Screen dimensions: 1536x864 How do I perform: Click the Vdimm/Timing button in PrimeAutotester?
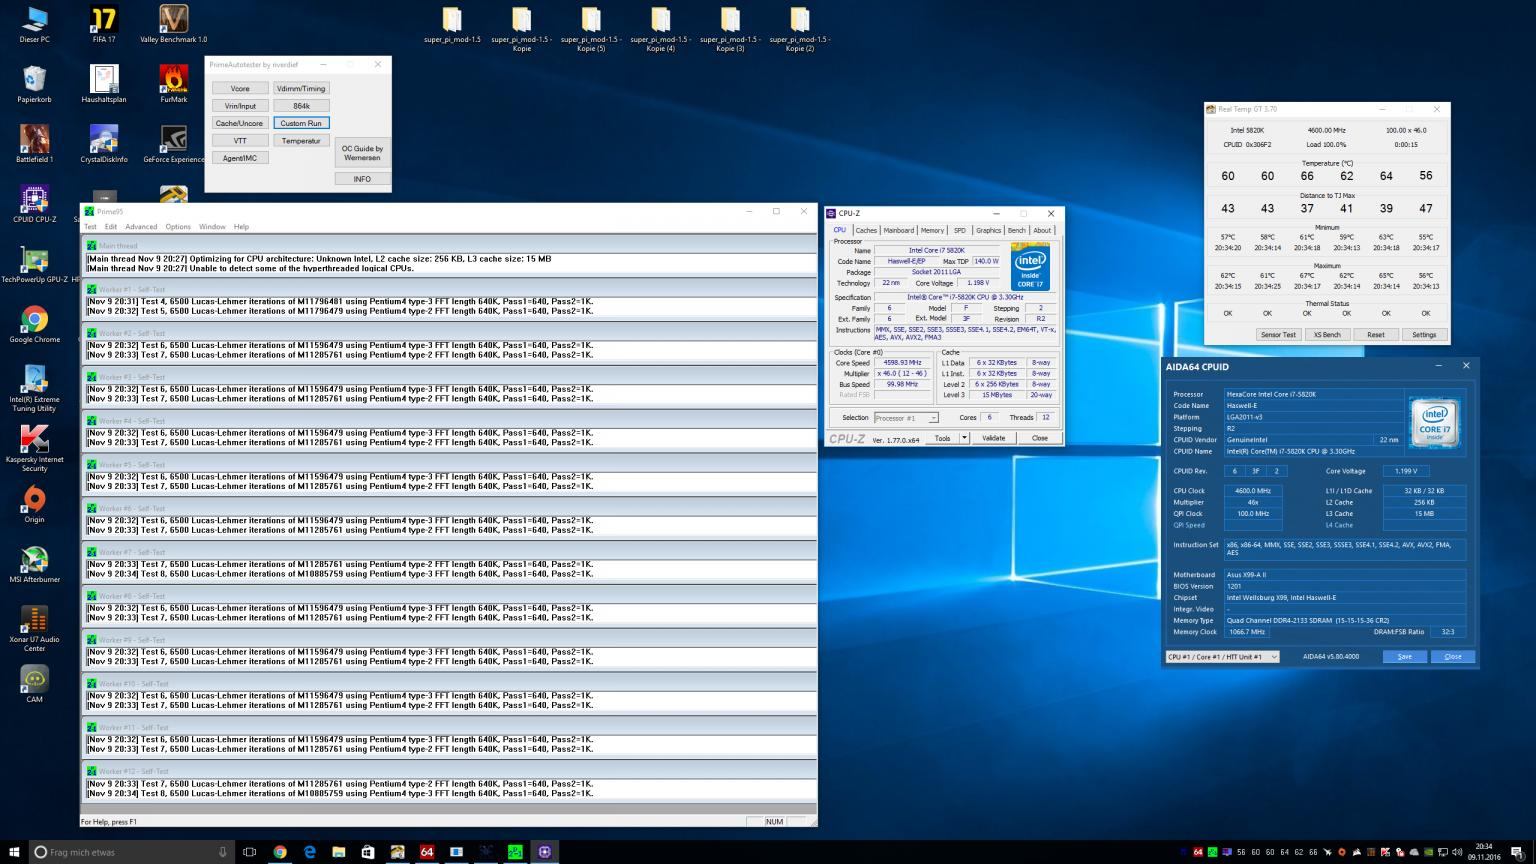pos(301,88)
